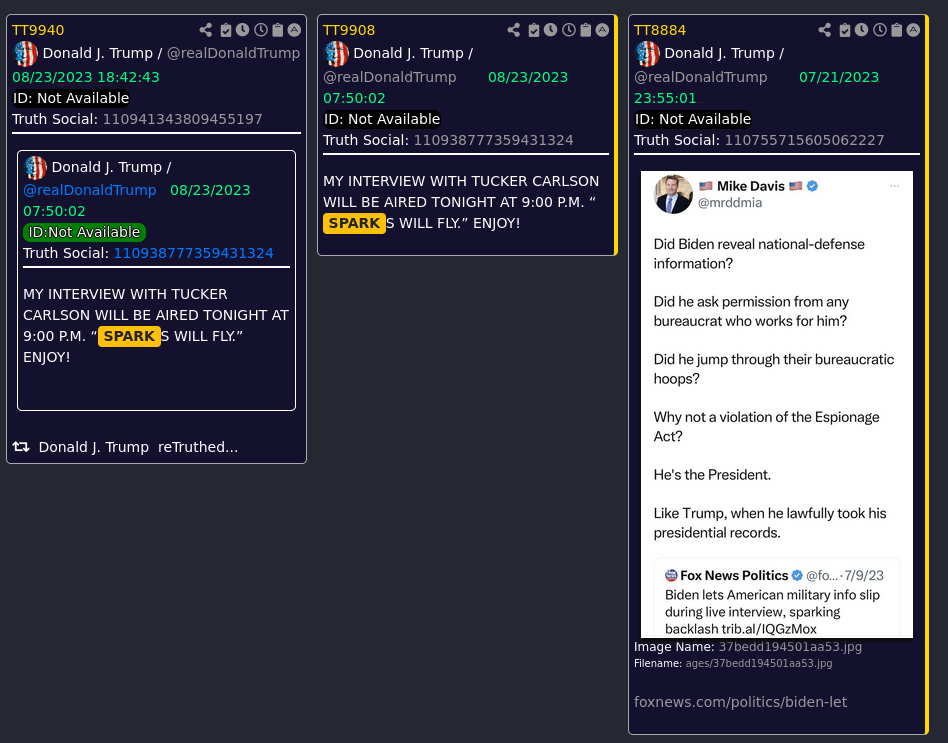
Task: Collapse post TT9908 with up-arrow icon
Action: point(602,30)
